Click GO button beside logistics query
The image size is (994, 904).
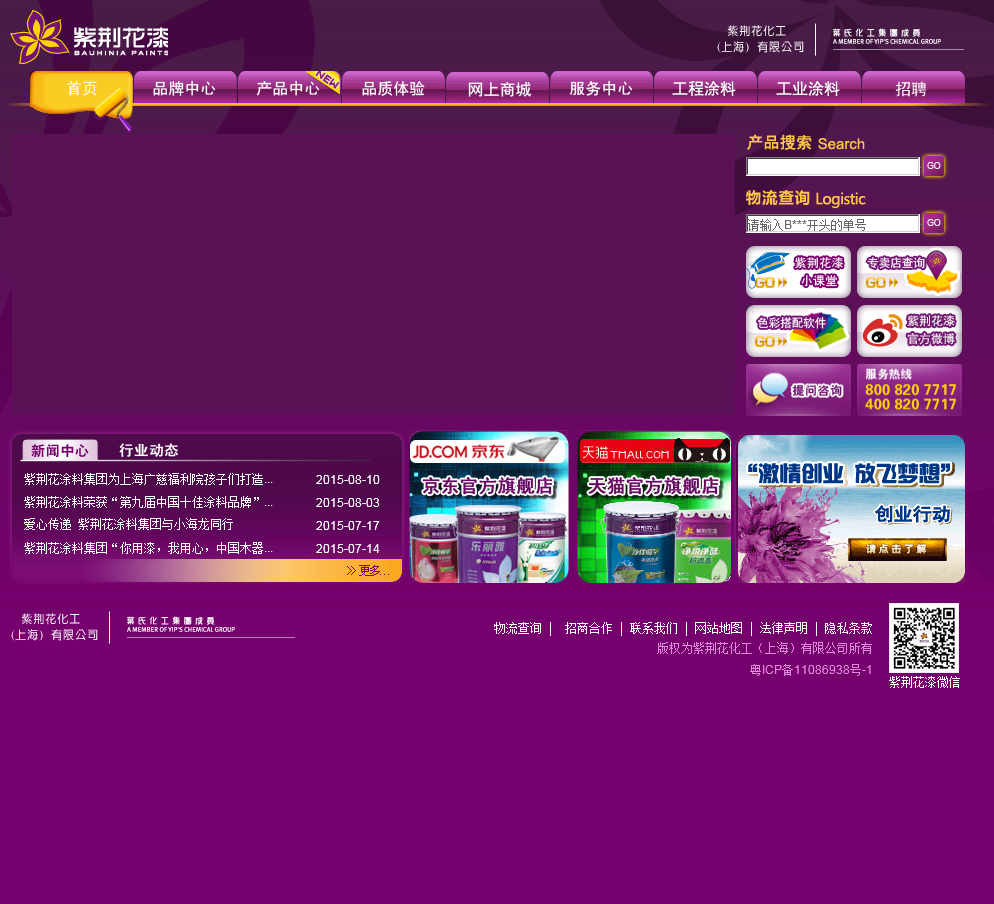(934, 223)
